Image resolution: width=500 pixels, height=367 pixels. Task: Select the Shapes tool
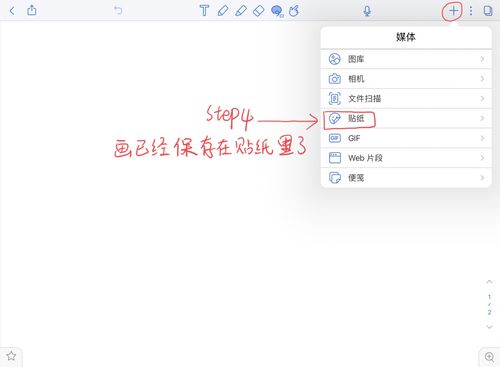click(x=294, y=11)
